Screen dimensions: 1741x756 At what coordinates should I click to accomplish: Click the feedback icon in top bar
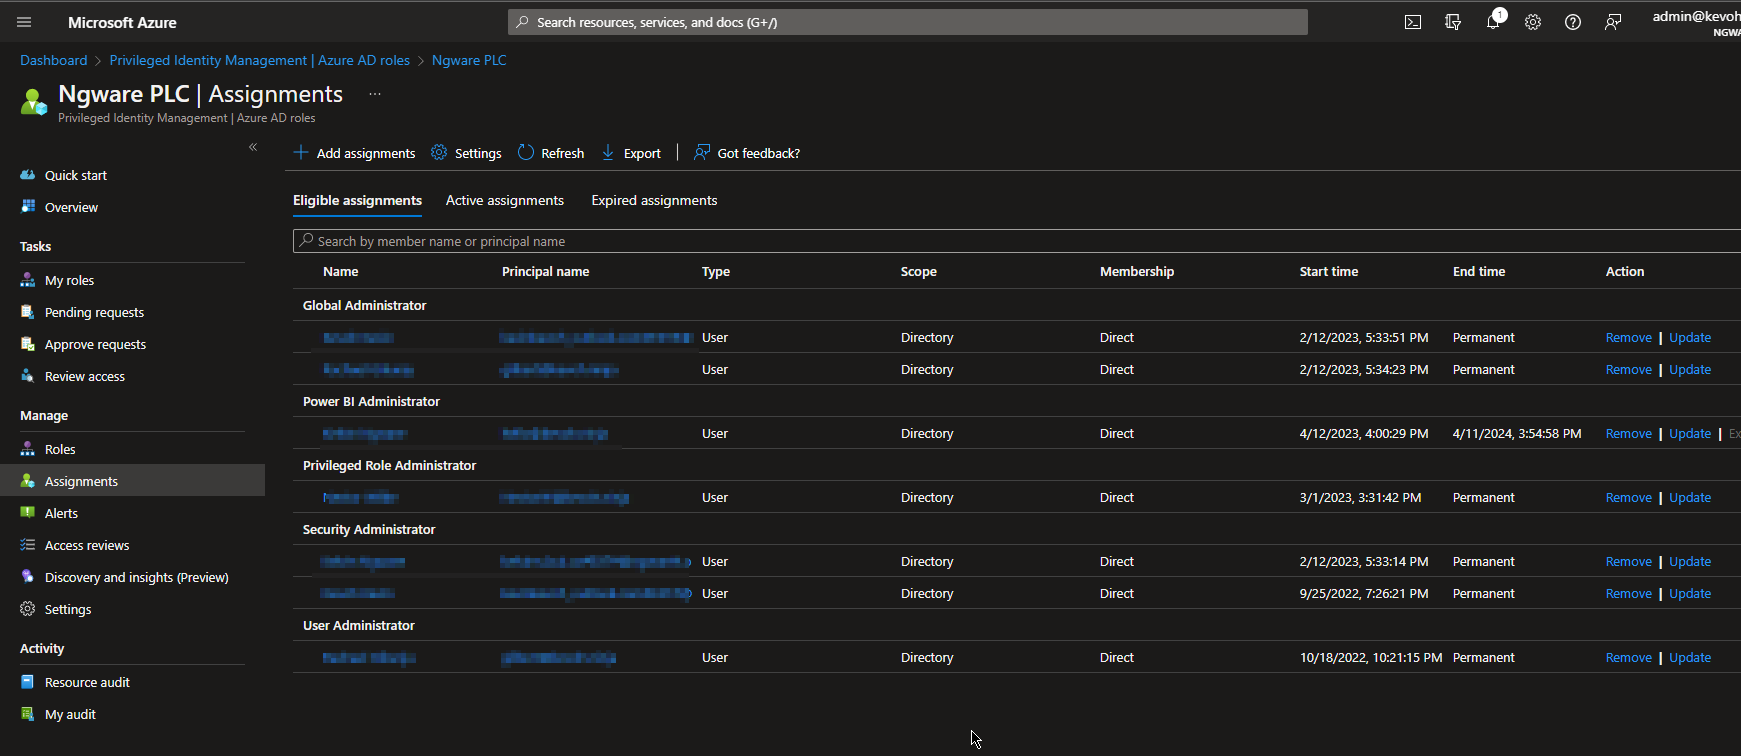coord(1613,22)
